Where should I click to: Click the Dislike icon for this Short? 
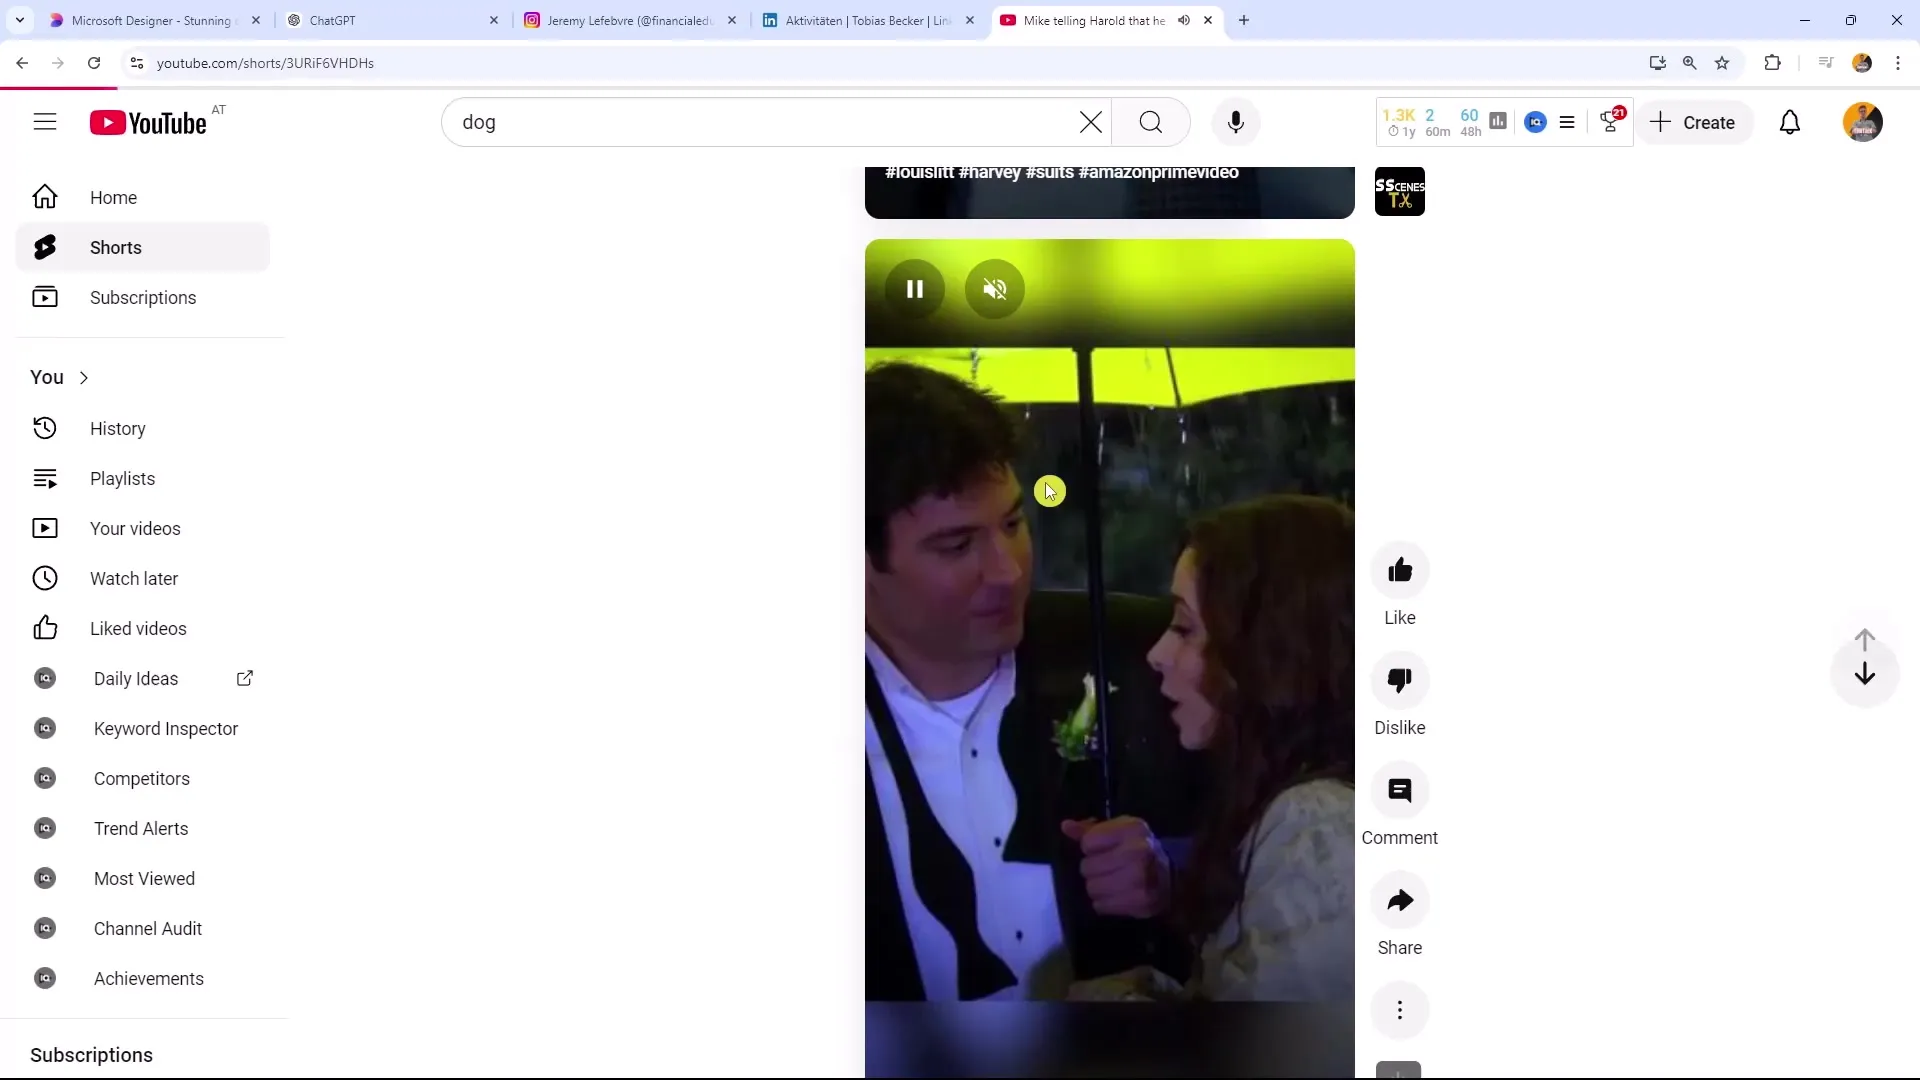[1400, 680]
